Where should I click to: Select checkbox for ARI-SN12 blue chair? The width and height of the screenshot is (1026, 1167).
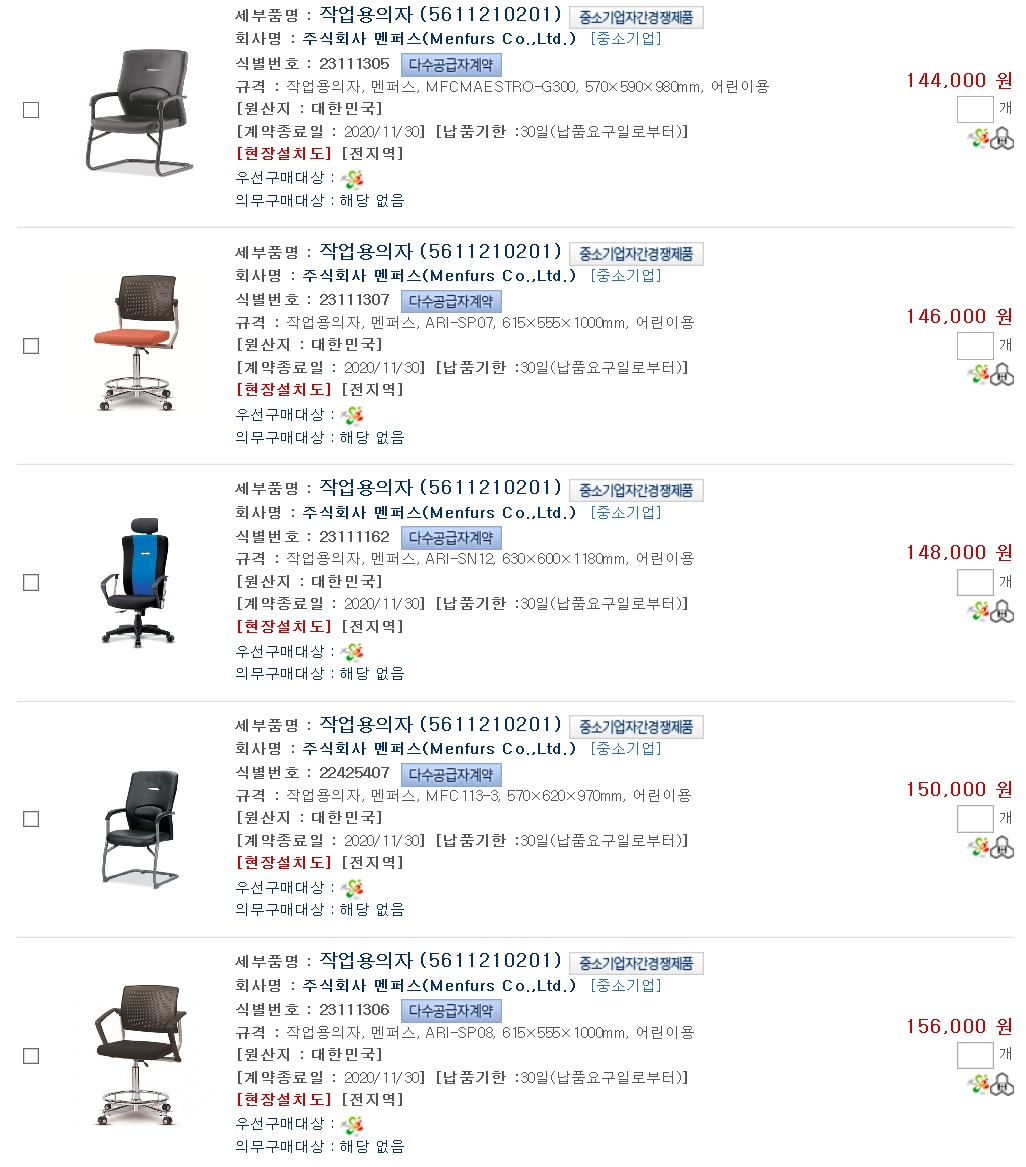pyautogui.click(x=31, y=582)
